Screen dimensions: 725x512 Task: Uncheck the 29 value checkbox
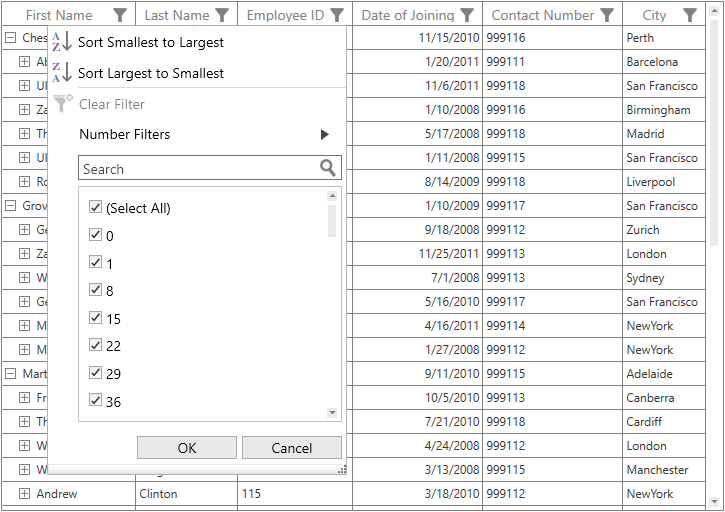[95, 372]
